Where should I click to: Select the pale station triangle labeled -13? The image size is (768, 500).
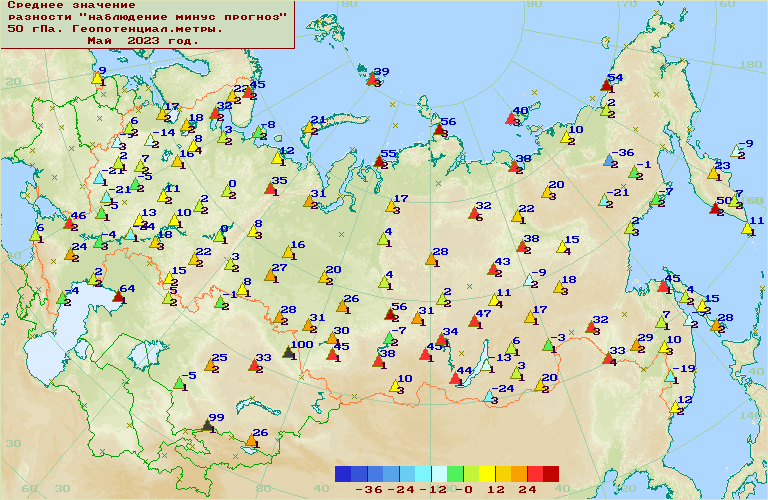coord(486,364)
